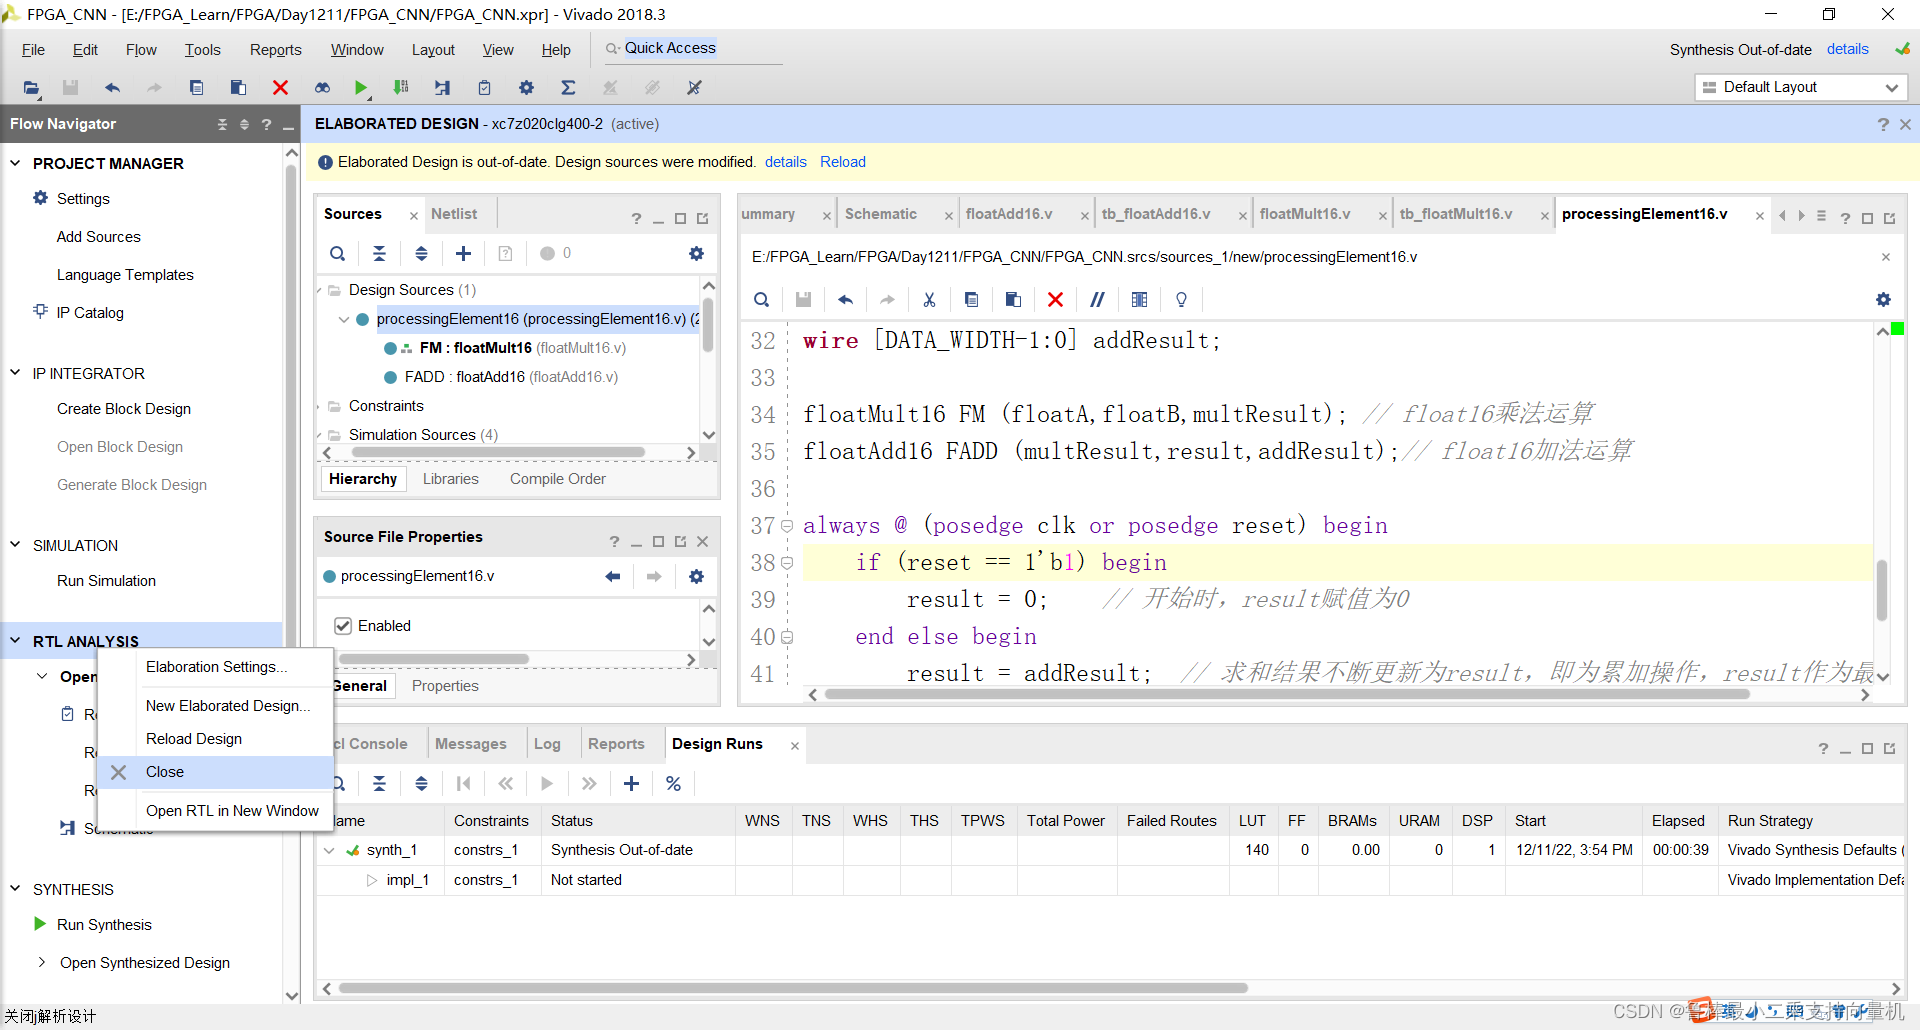Open the Flow menu
1920x1030 pixels.
[x=141, y=50]
